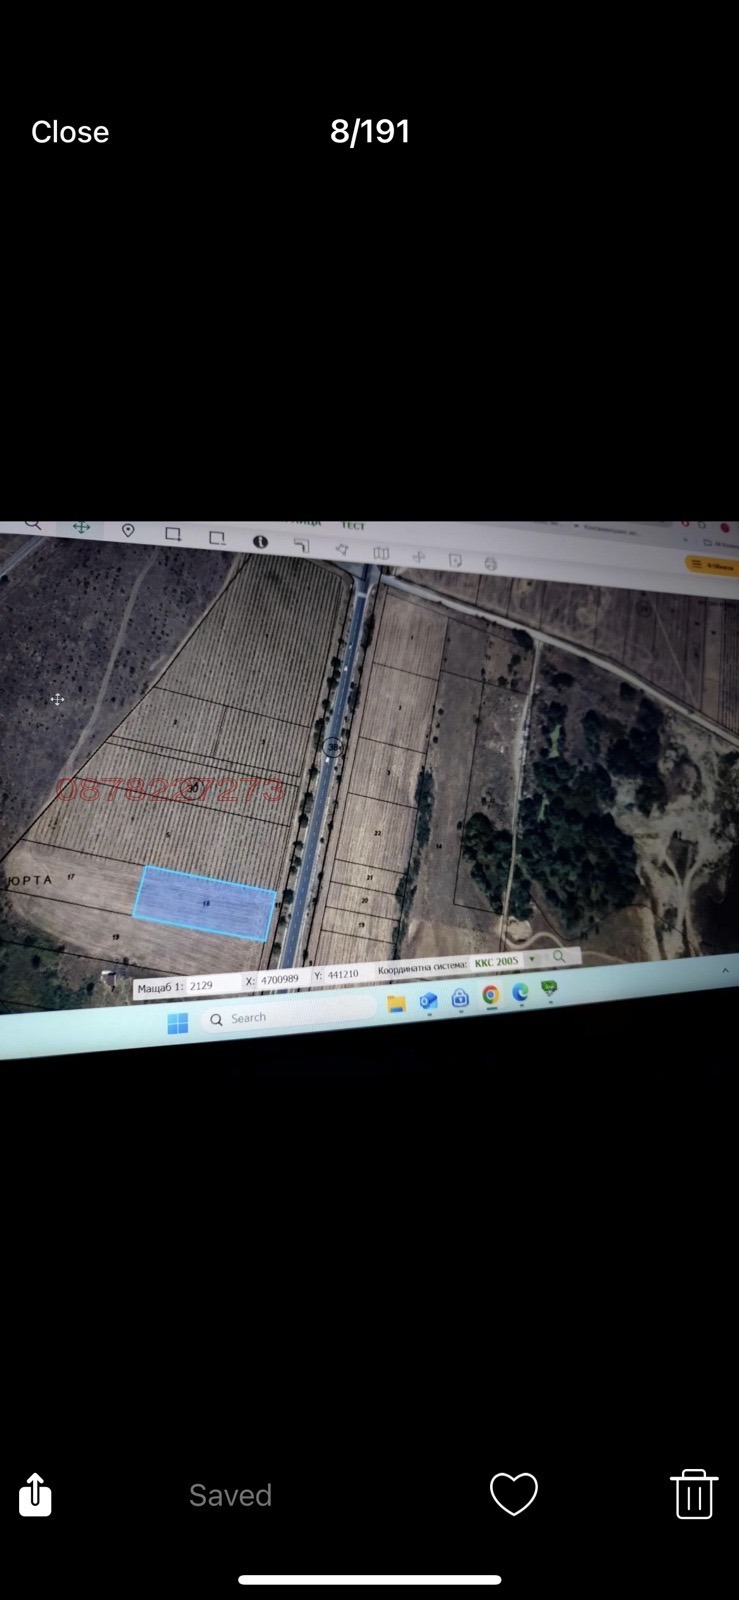
Task: Open Google Chrome from the taskbar
Action: click(x=490, y=995)
